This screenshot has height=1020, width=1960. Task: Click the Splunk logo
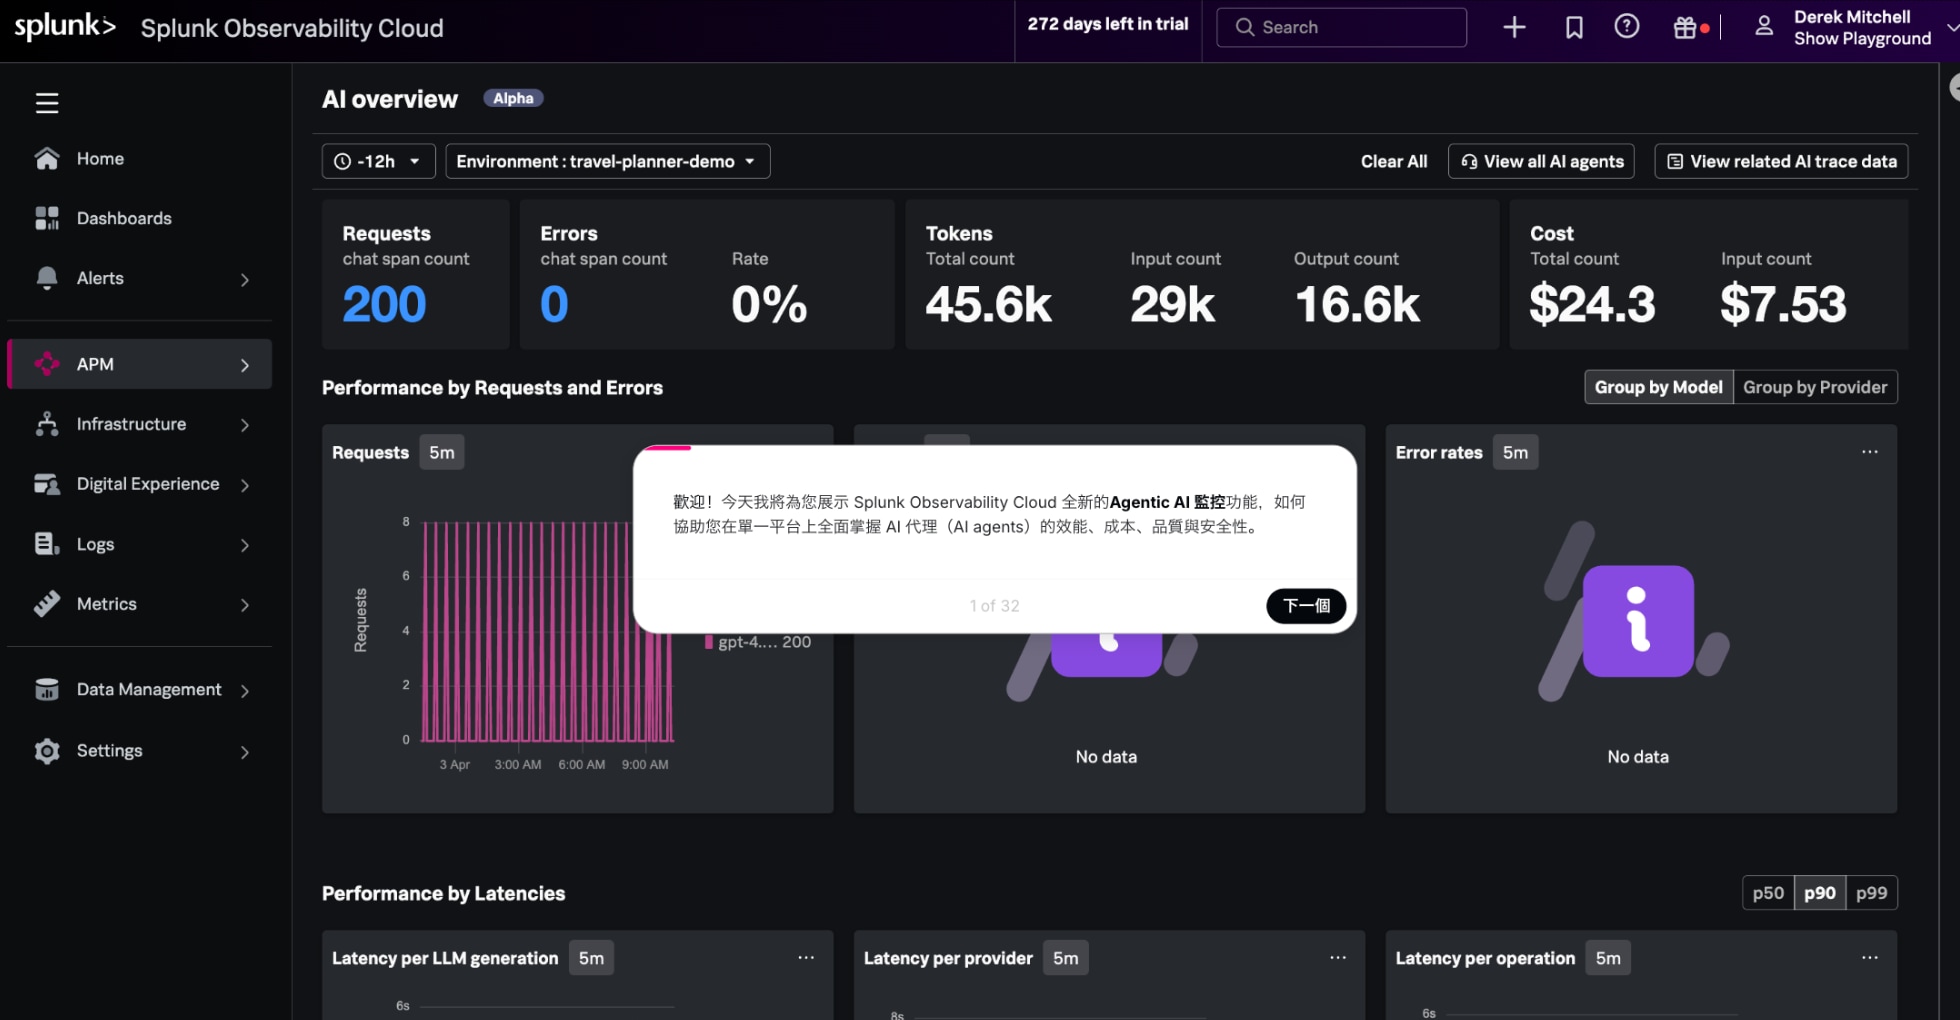[x=65, y=27]
